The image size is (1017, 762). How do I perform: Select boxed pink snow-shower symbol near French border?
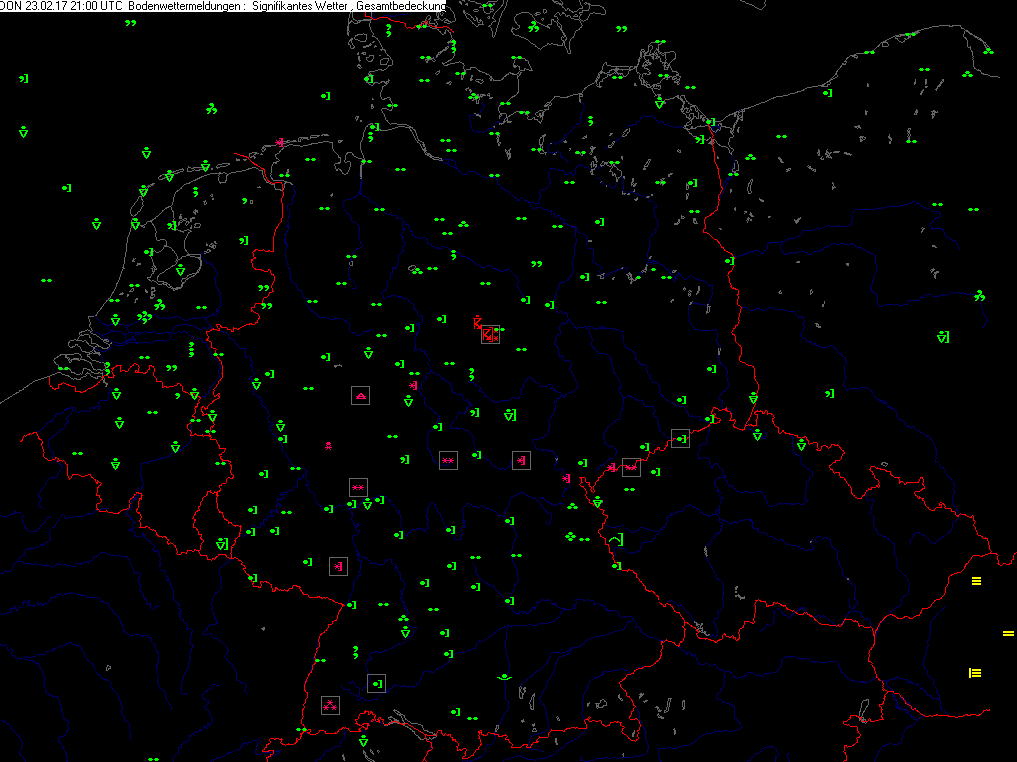(x=338, y=566)
